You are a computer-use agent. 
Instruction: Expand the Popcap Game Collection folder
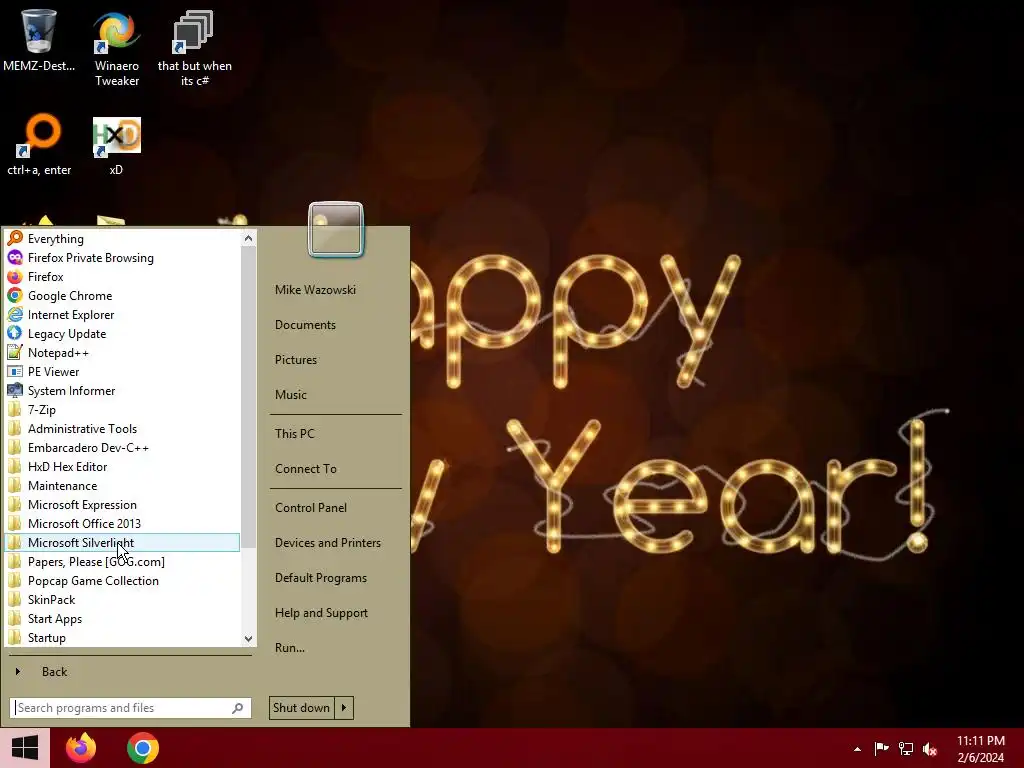[122, 580]
